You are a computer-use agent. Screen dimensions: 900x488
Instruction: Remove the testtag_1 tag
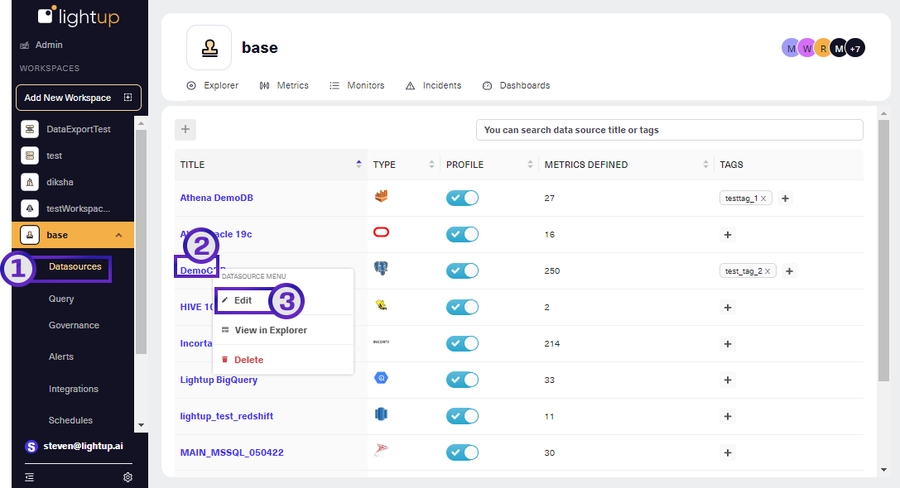coord(763,199)
